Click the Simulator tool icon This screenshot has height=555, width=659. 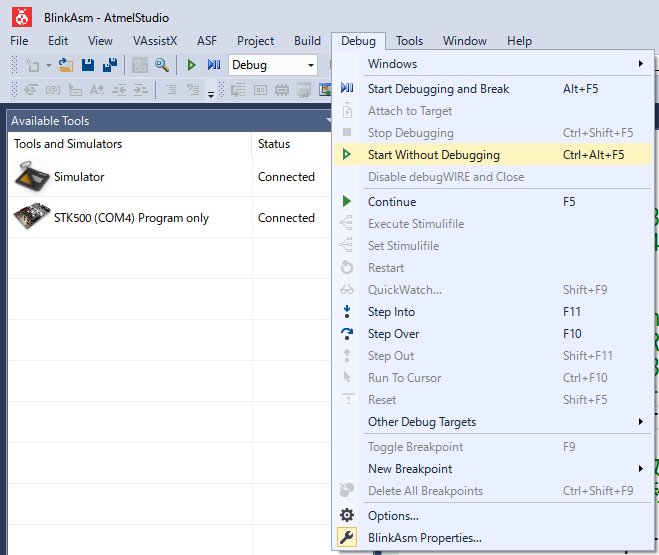pos(31,176)
